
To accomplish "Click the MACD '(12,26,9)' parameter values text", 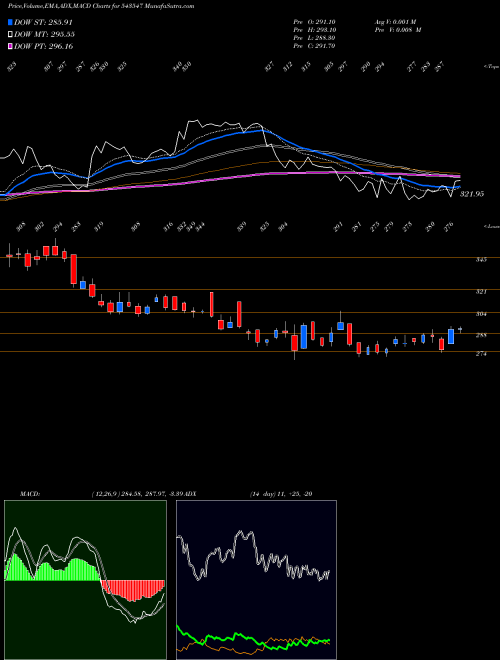I will (x=138, y=494).
